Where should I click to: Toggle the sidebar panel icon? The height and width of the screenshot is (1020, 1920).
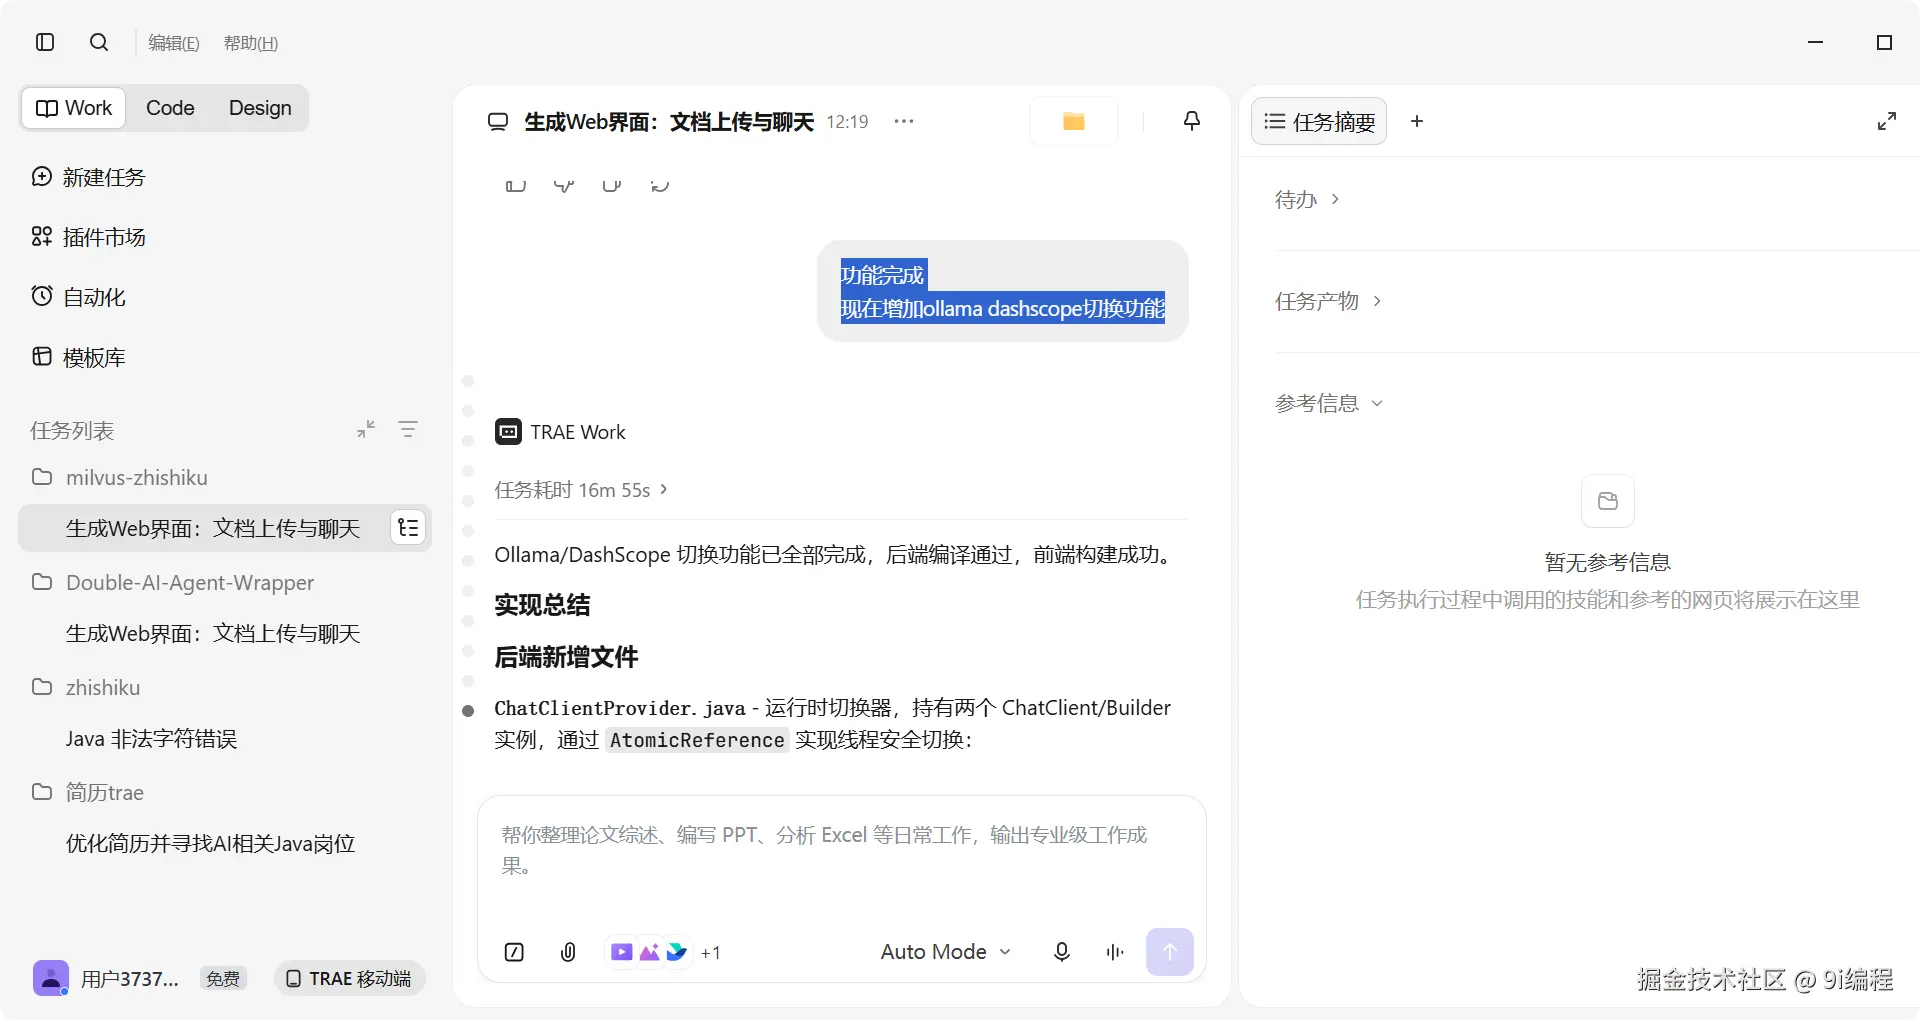pyautogui.click(x=44, y=42)
